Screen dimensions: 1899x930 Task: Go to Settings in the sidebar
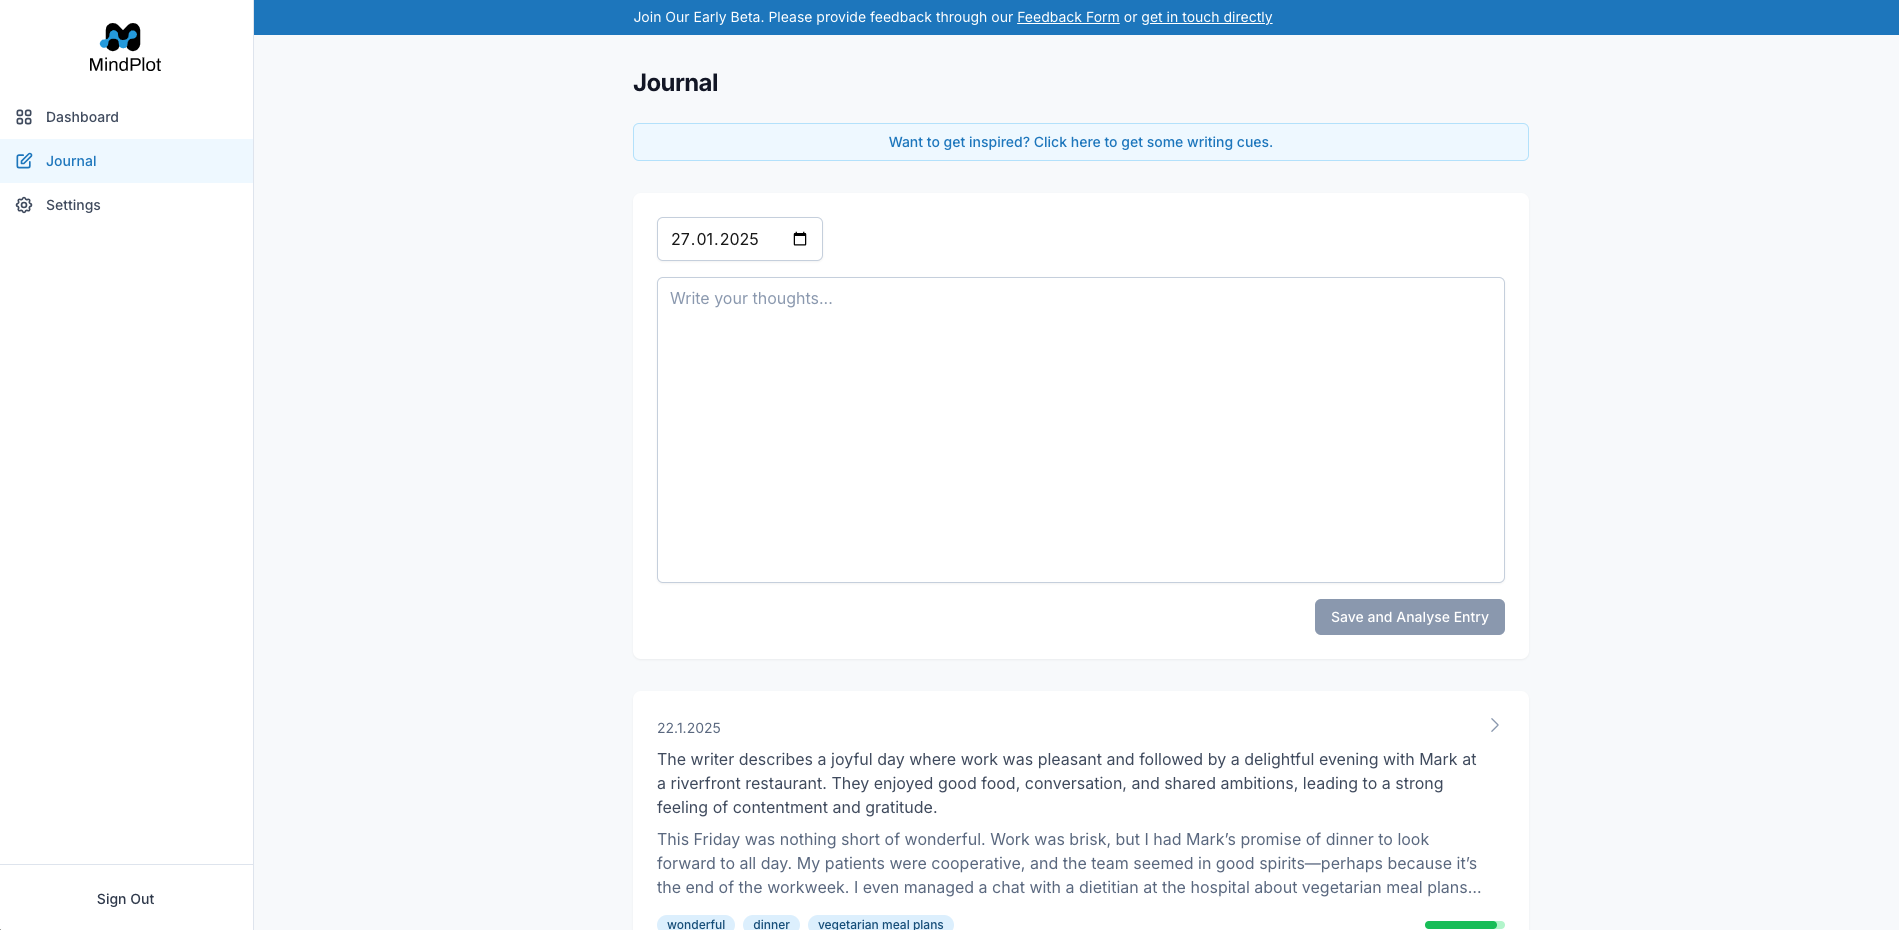point(126,205)
